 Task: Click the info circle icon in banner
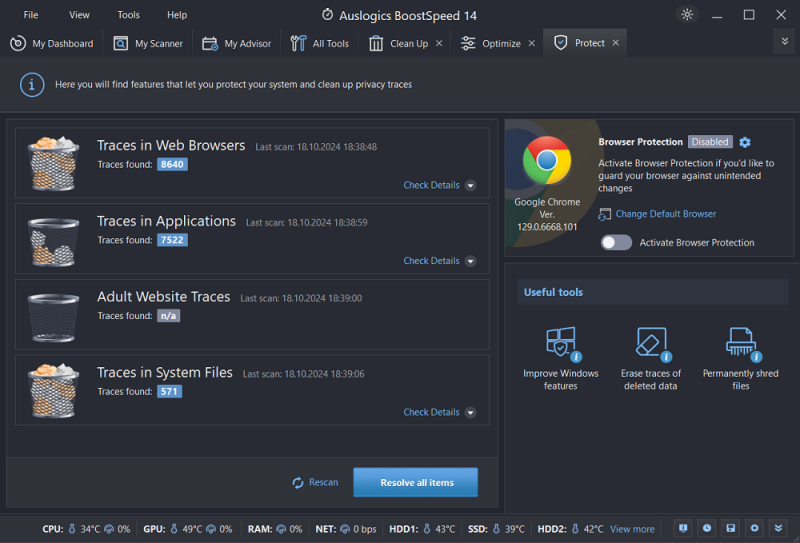click(32, 85)
